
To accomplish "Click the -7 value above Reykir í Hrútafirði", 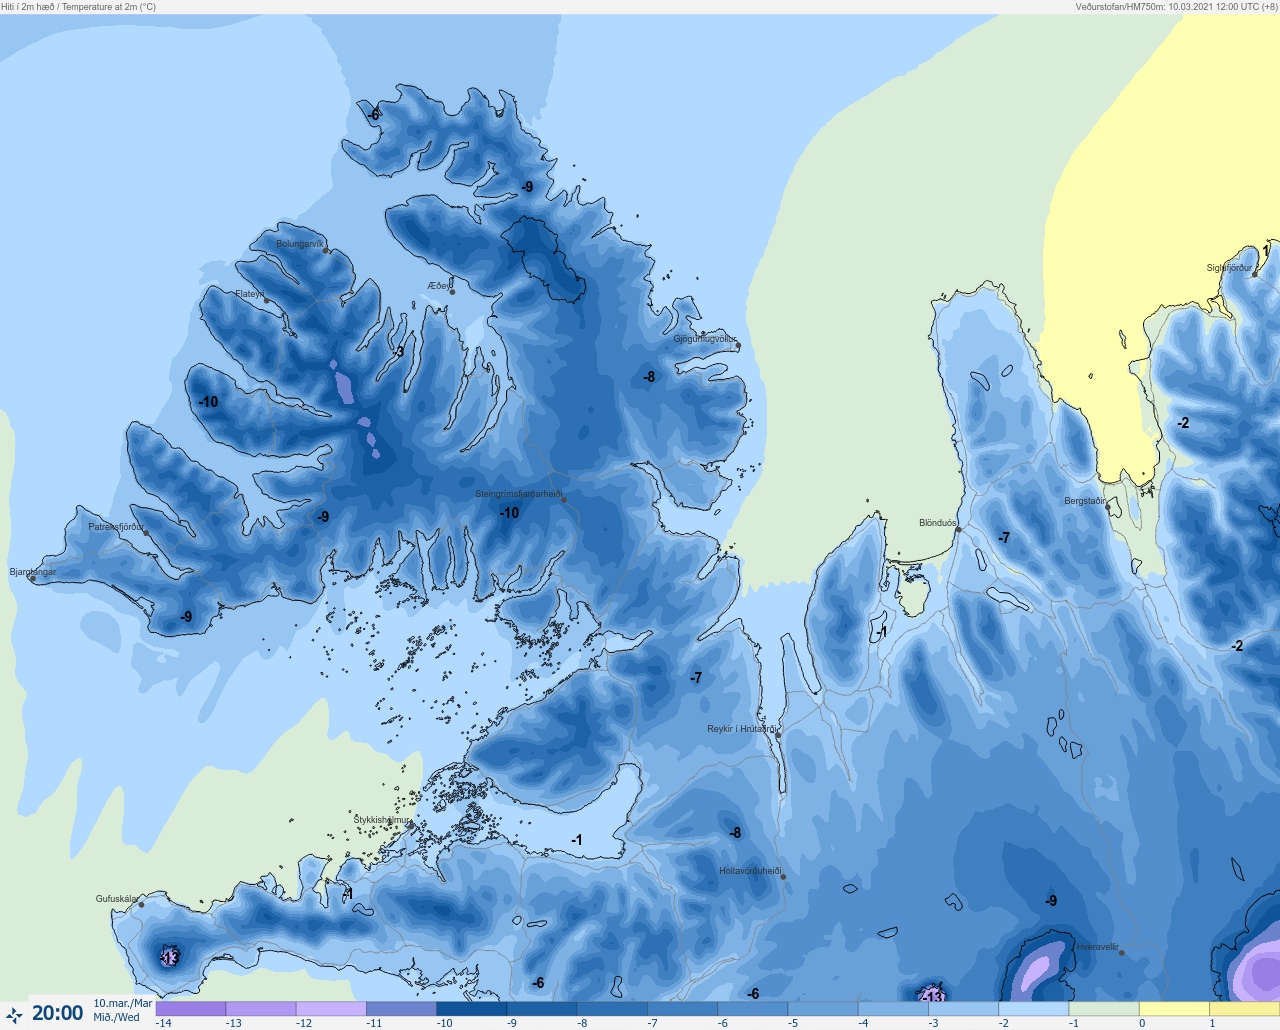I will pos(696,678).
